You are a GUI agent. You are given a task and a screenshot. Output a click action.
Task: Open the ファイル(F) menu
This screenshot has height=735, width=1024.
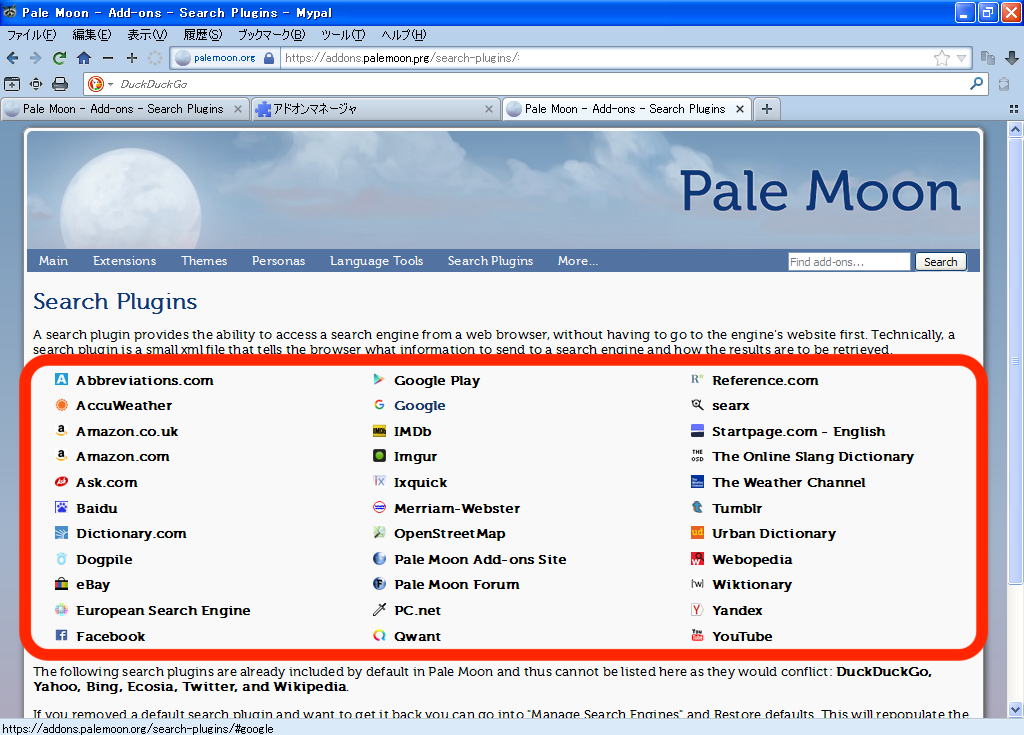(31, 35)
